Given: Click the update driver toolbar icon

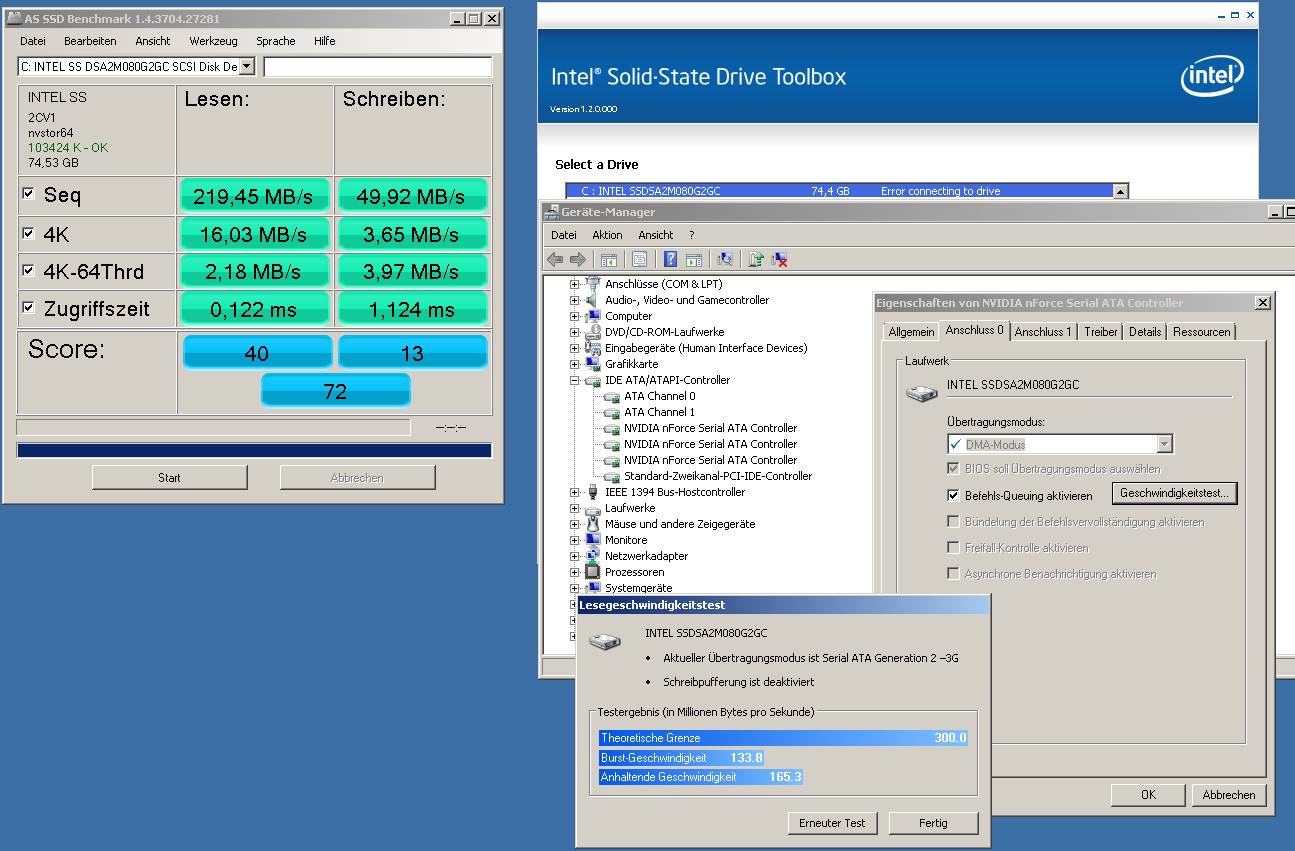Looking at the screenshot, I should point(757,259).
